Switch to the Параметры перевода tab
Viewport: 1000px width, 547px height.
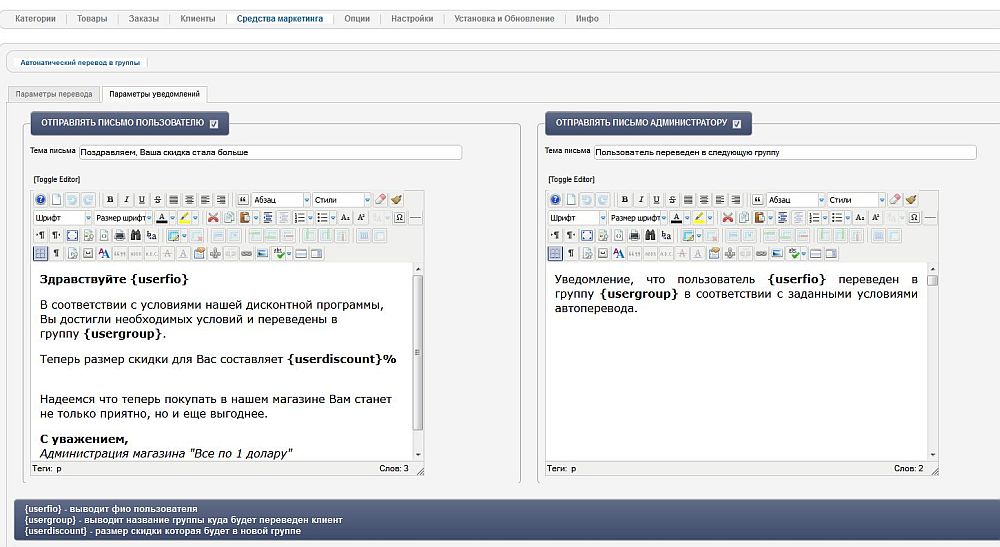pyautogui.click(x=54, y=94)
